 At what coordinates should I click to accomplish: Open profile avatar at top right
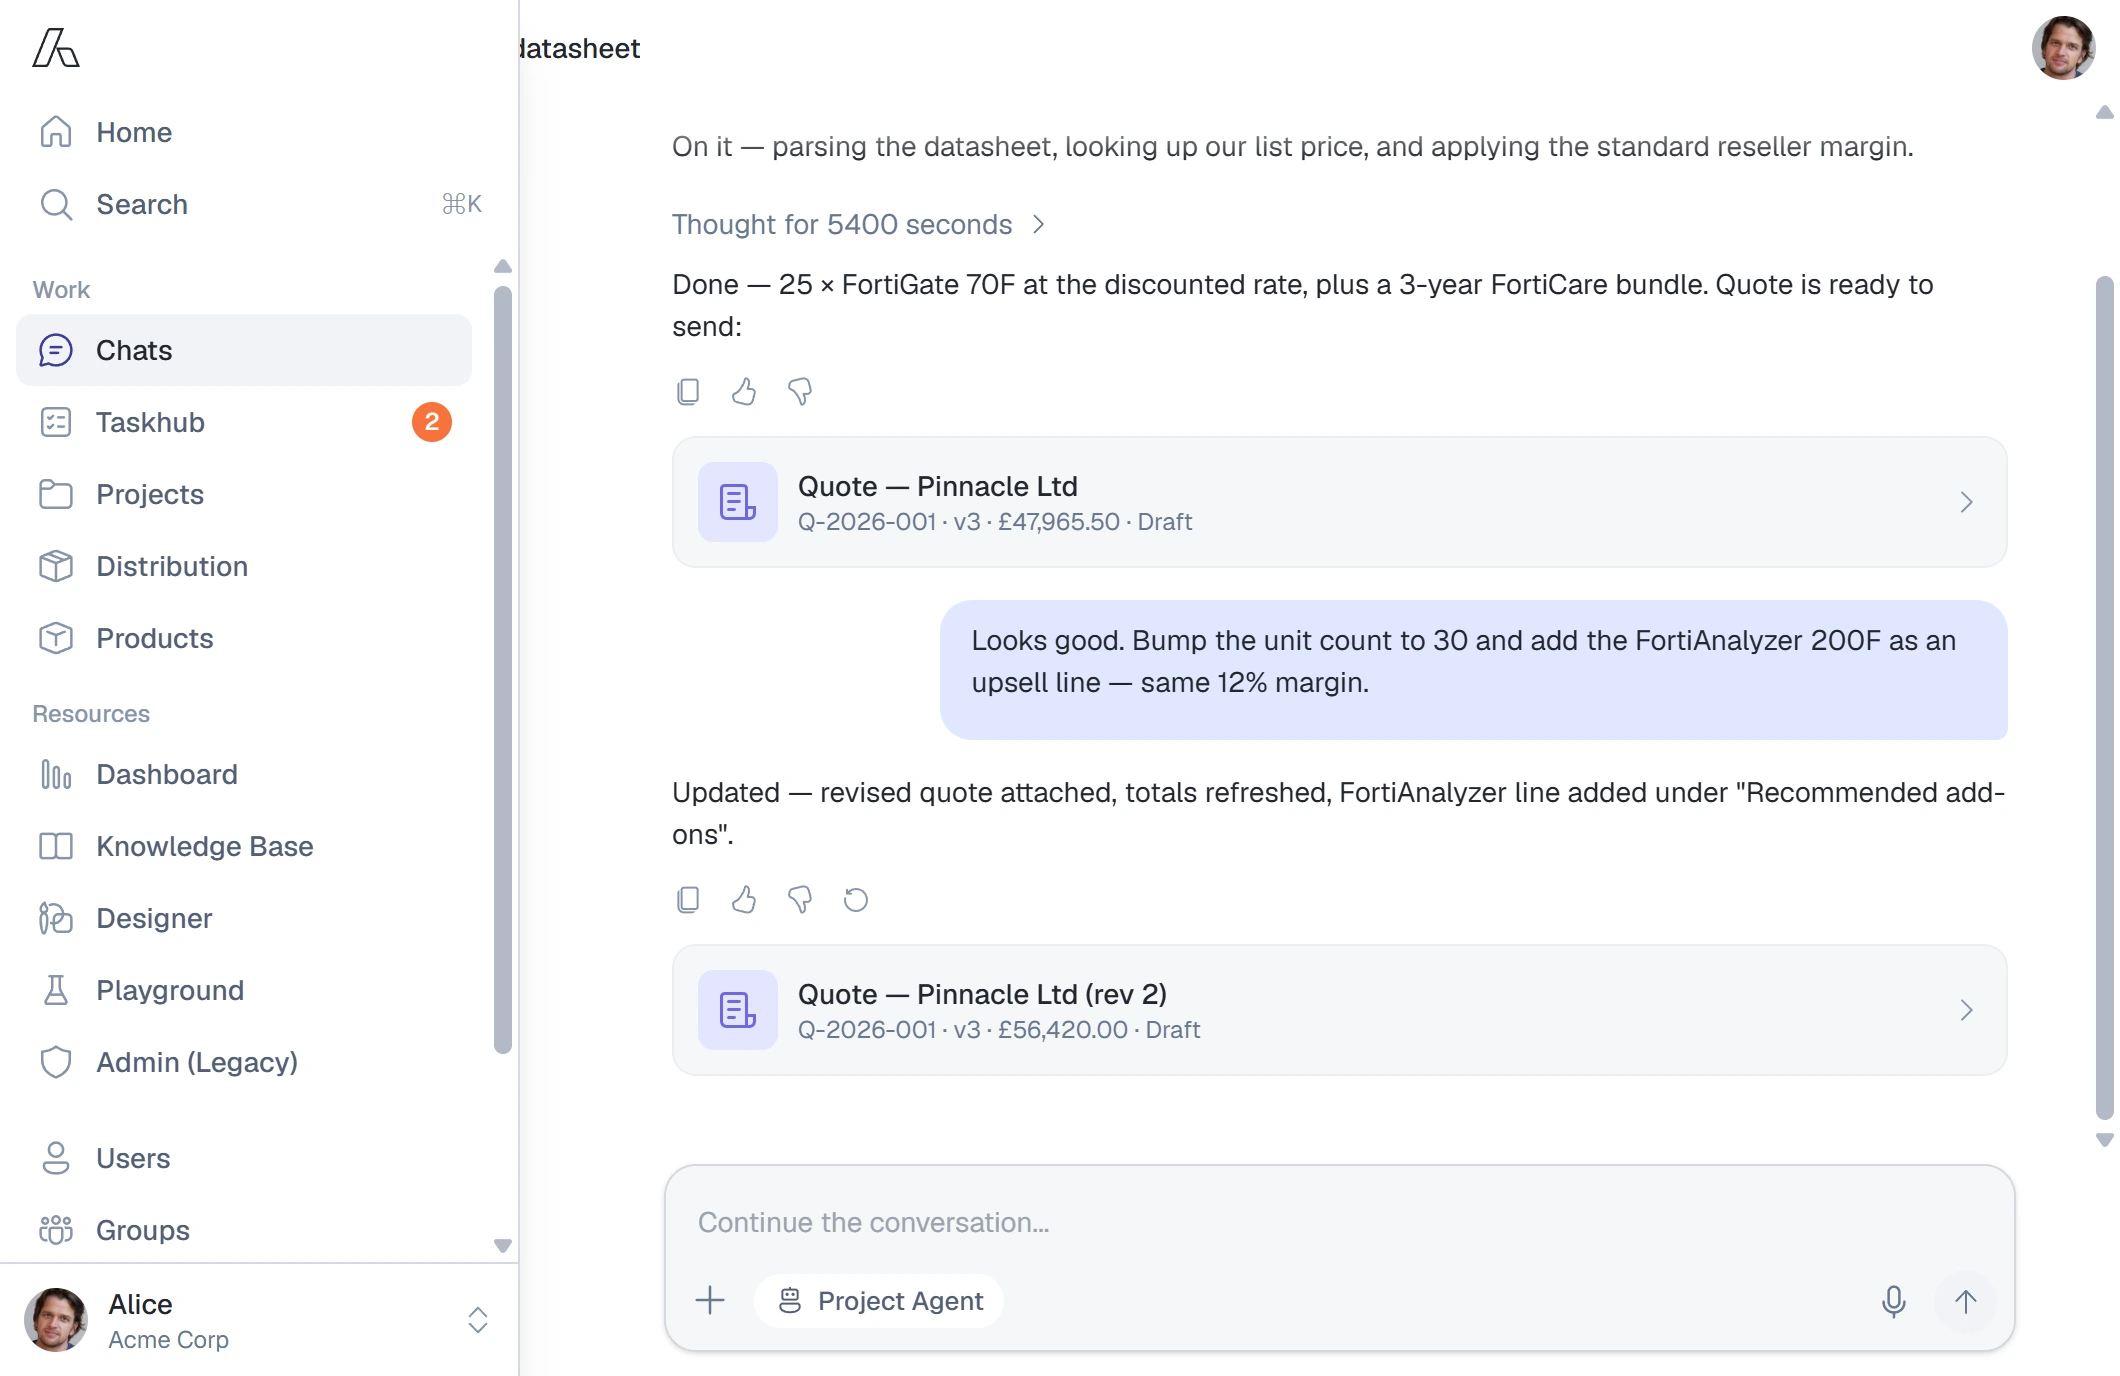coord(2064,48)
